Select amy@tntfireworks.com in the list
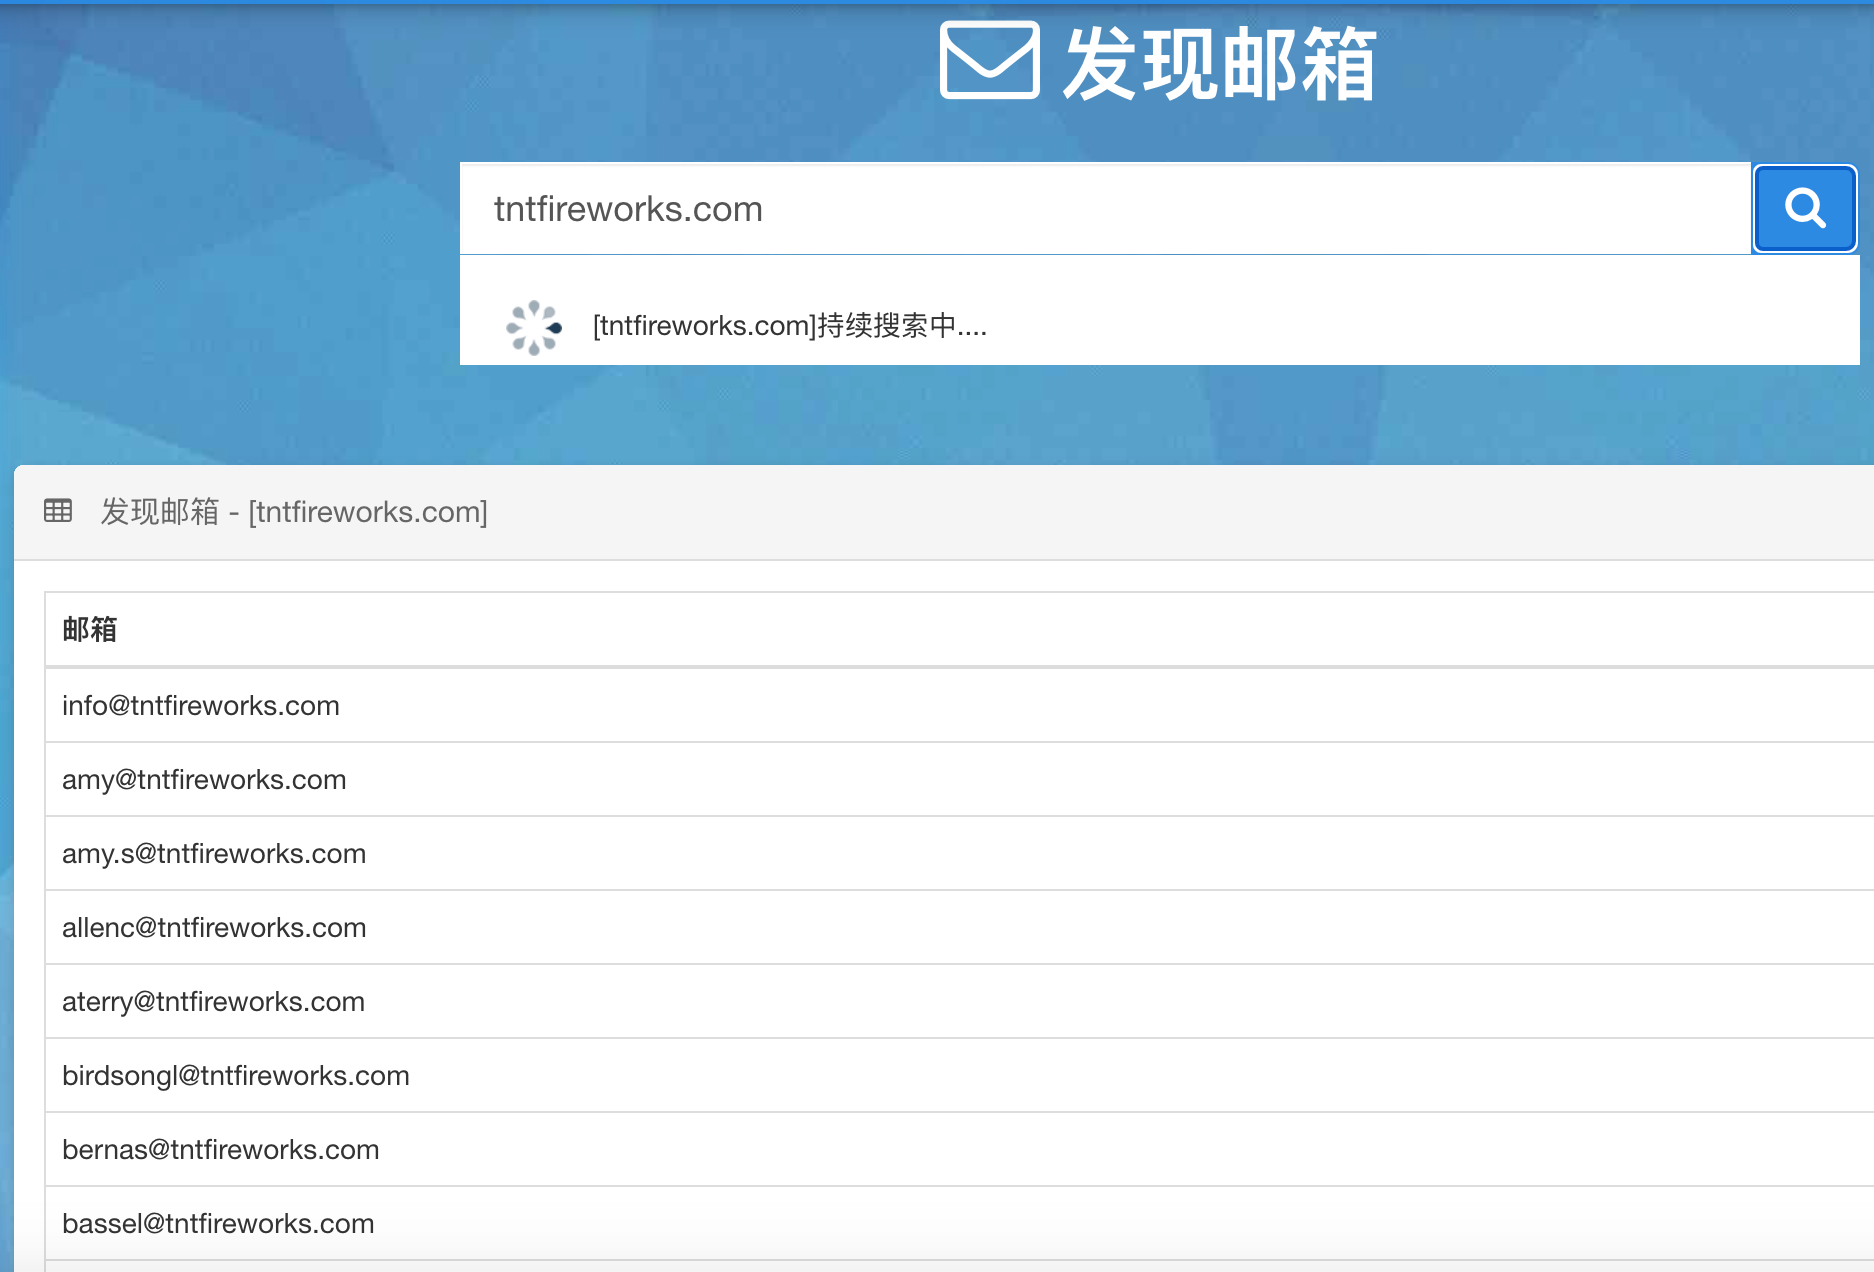Screen dimensions: 1874x1272 click(x=204, y=779)
